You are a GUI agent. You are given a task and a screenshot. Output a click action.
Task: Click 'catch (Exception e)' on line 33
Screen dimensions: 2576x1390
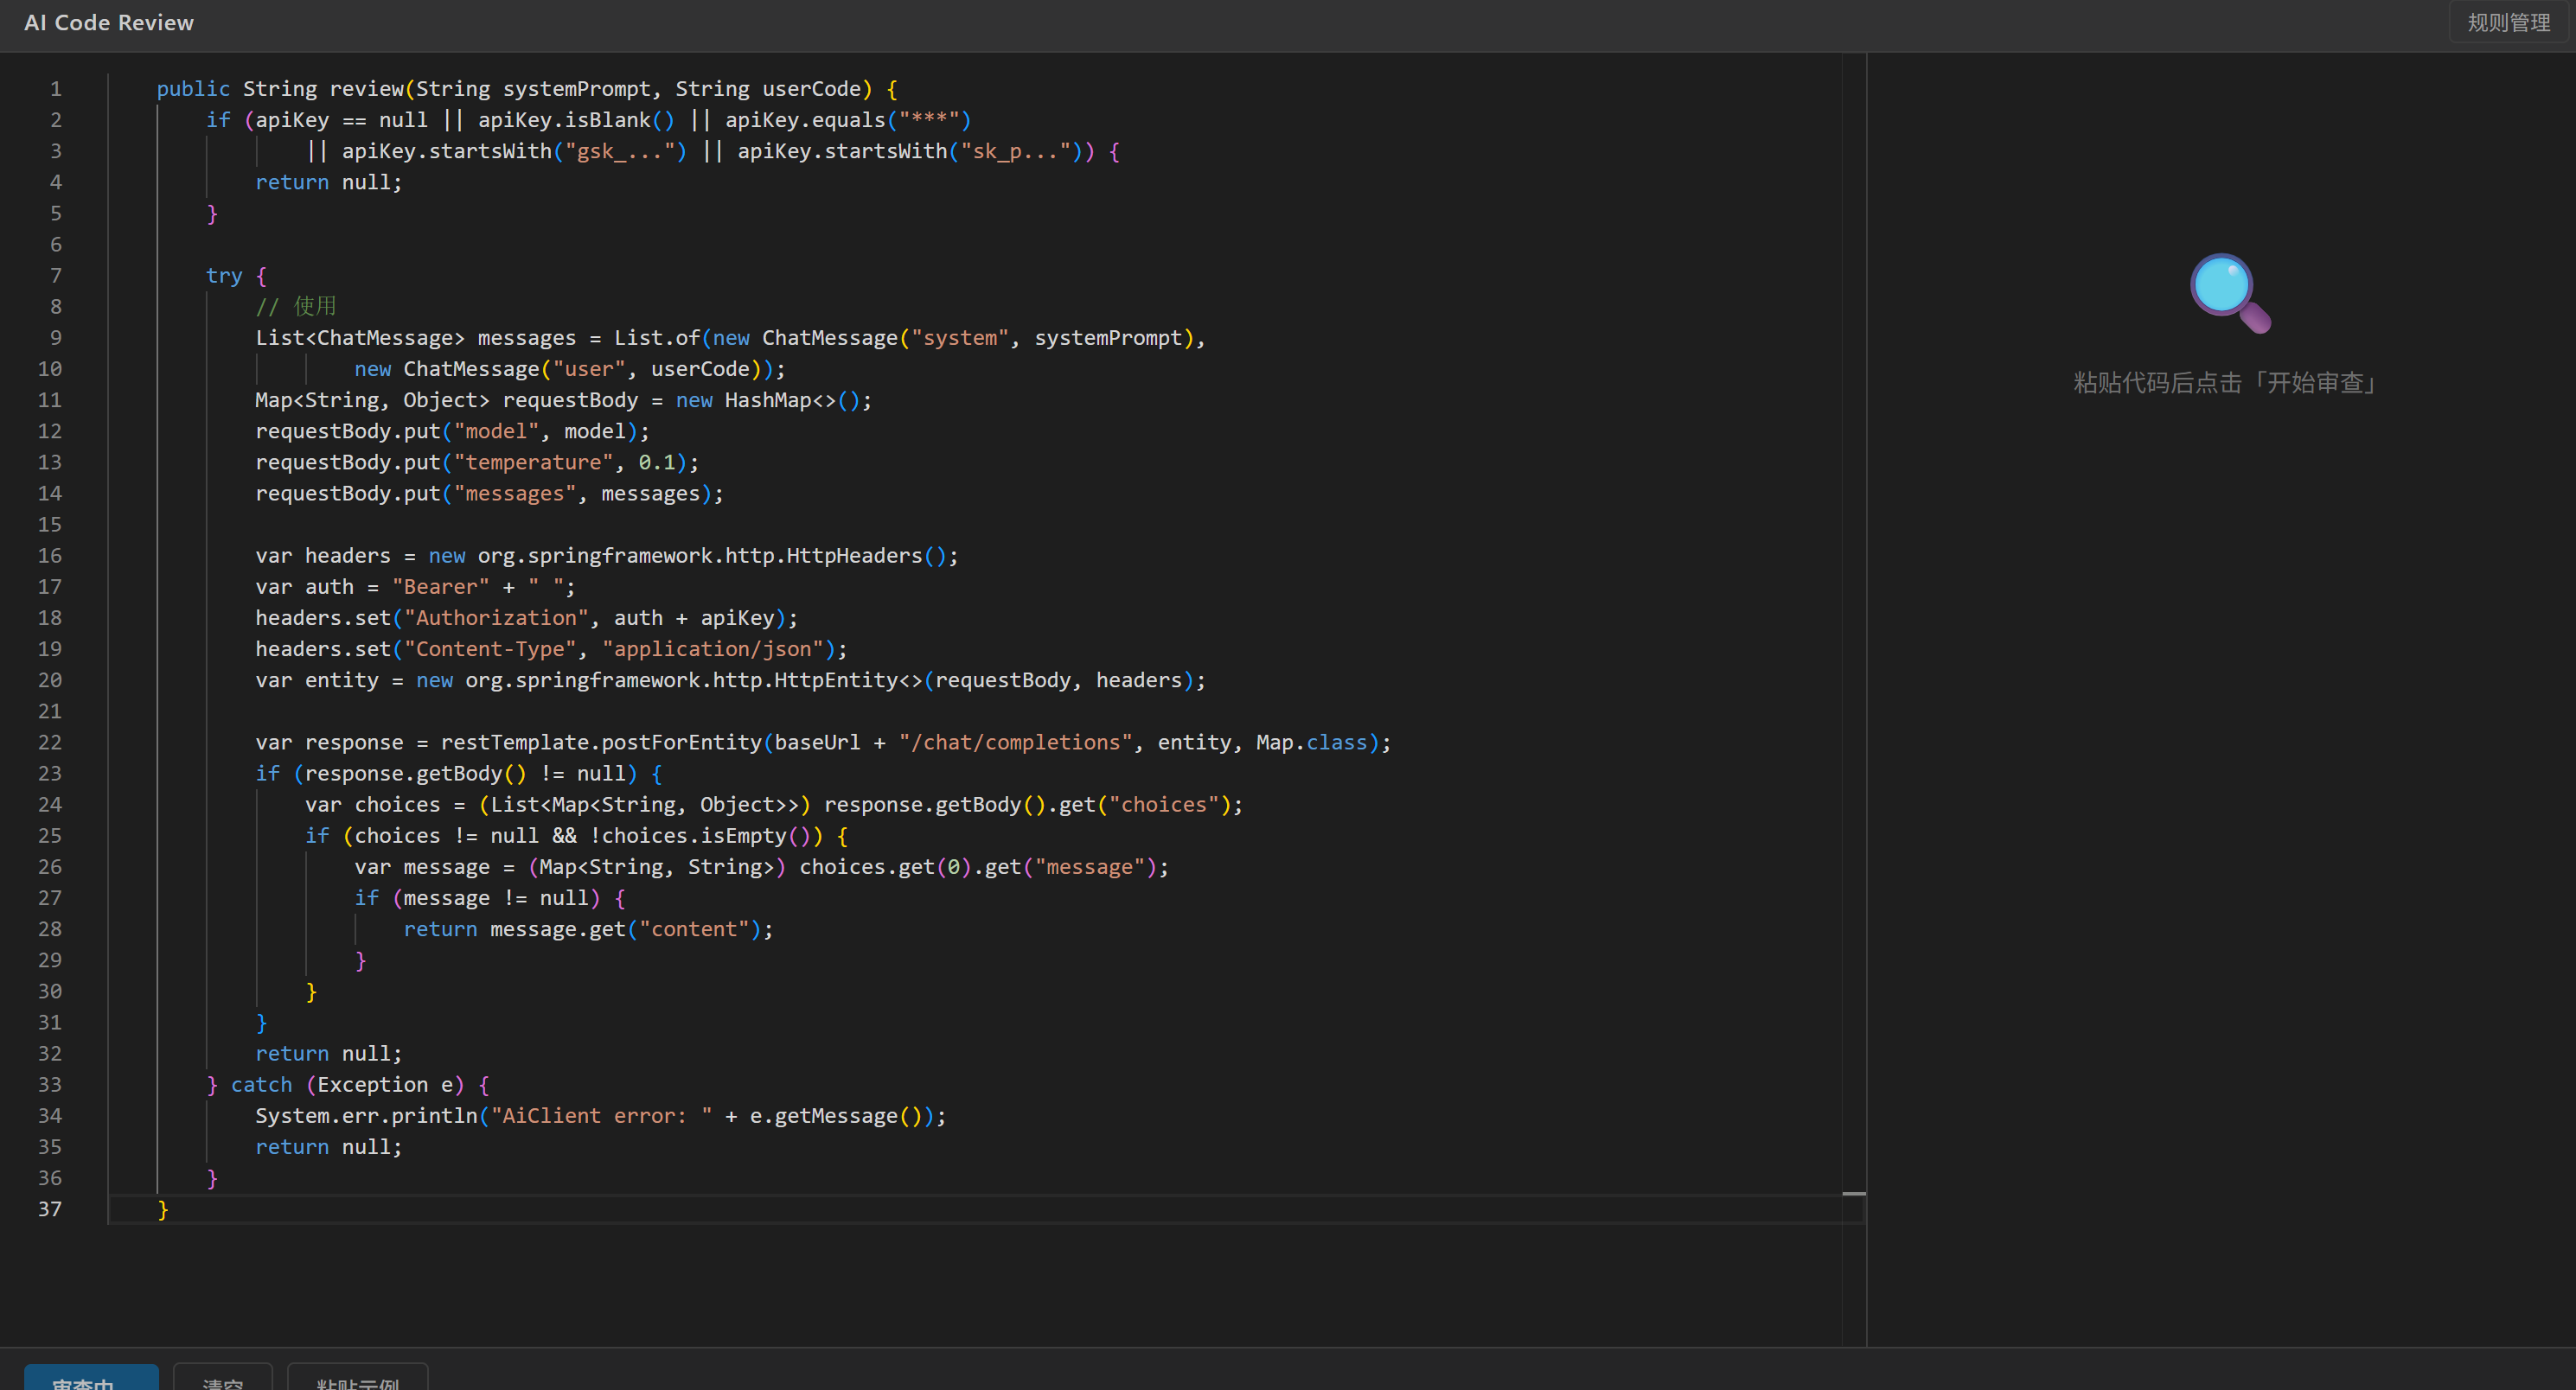[348, 1084]
